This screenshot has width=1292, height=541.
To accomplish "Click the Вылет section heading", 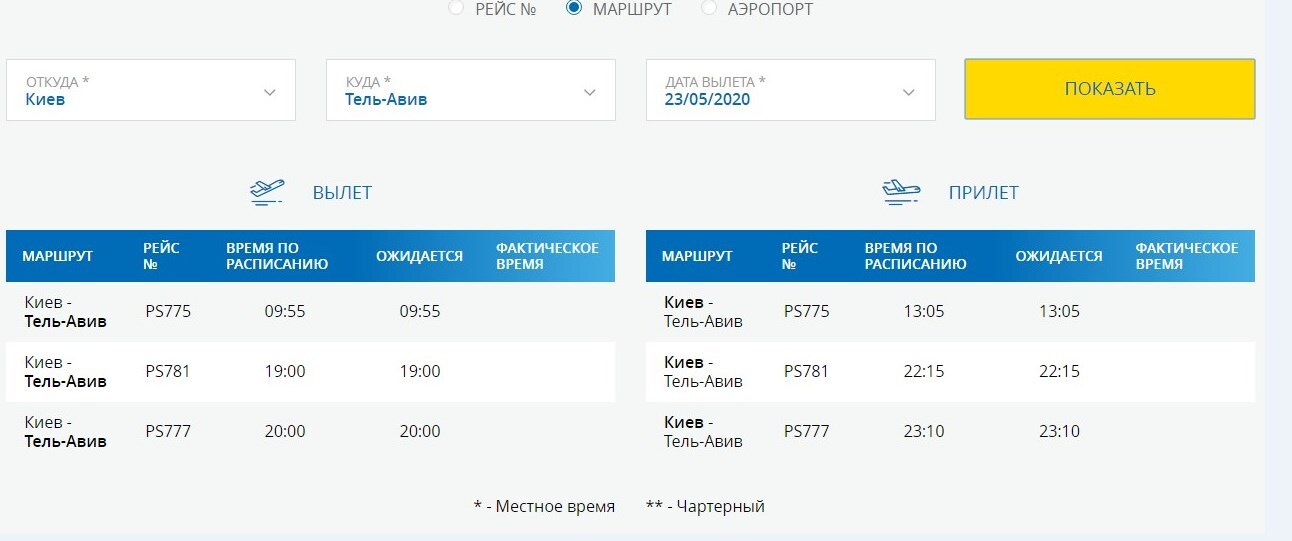I will (x=342, y=193).
